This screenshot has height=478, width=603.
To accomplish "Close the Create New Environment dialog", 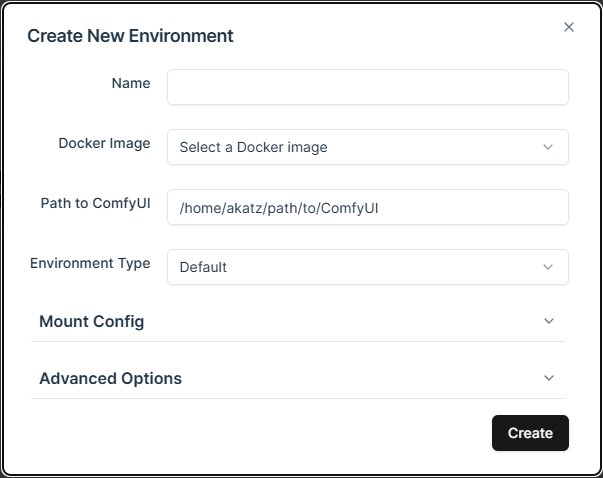I will (x=569, y=27).
